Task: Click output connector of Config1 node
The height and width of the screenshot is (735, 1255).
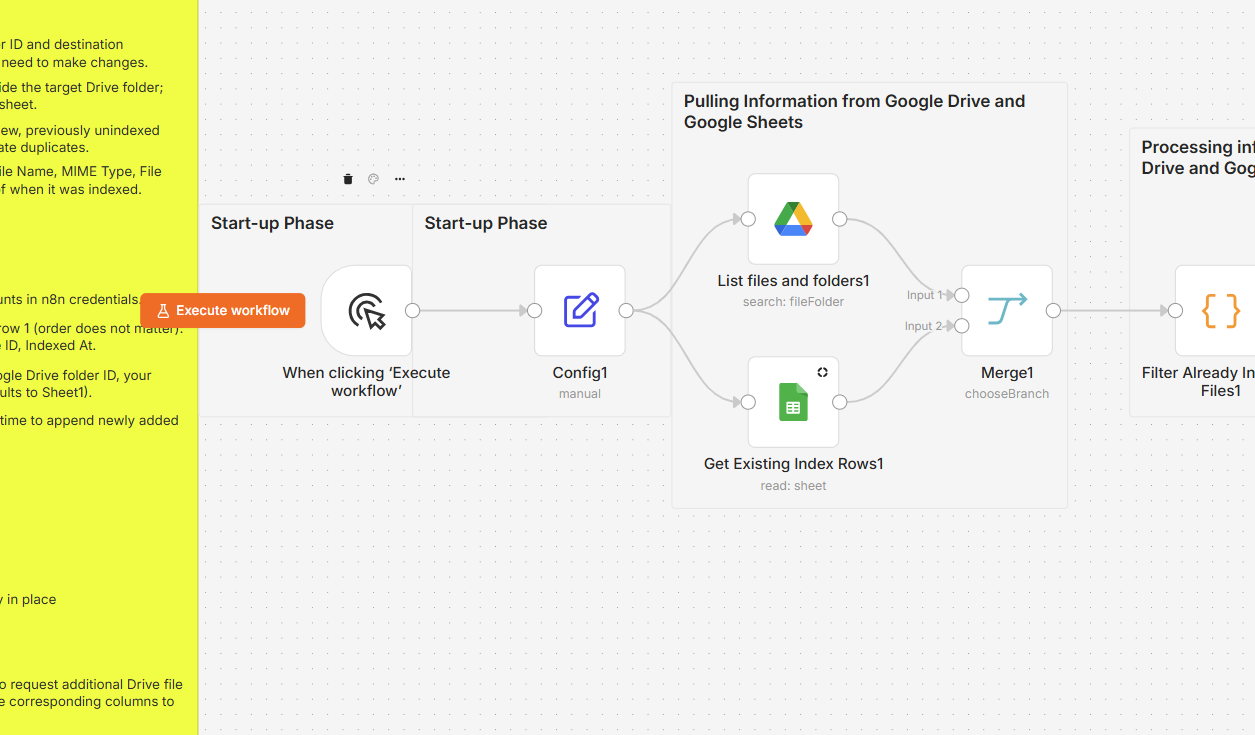Action: coord(626,311)
